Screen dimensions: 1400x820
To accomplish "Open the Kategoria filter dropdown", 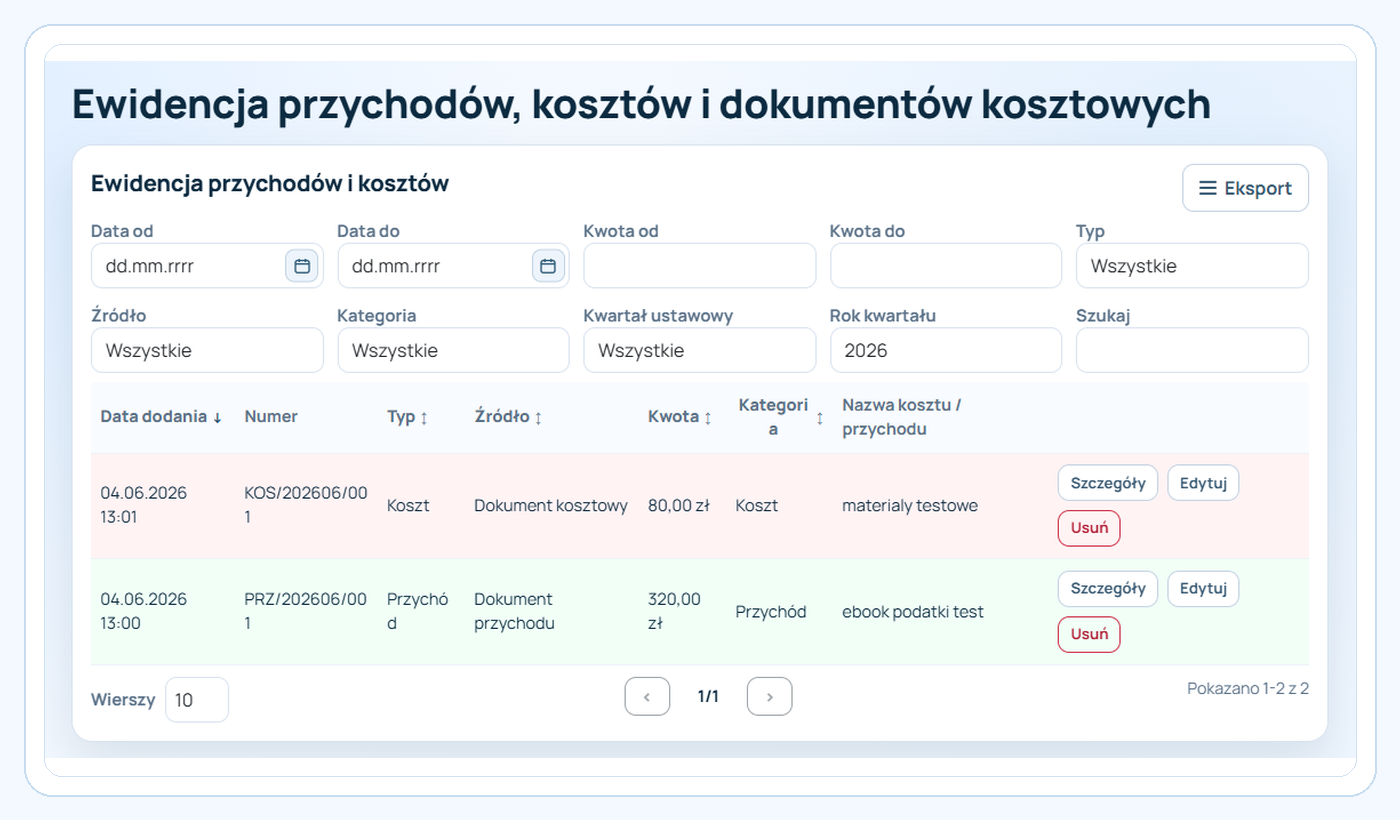I will 453,351.
